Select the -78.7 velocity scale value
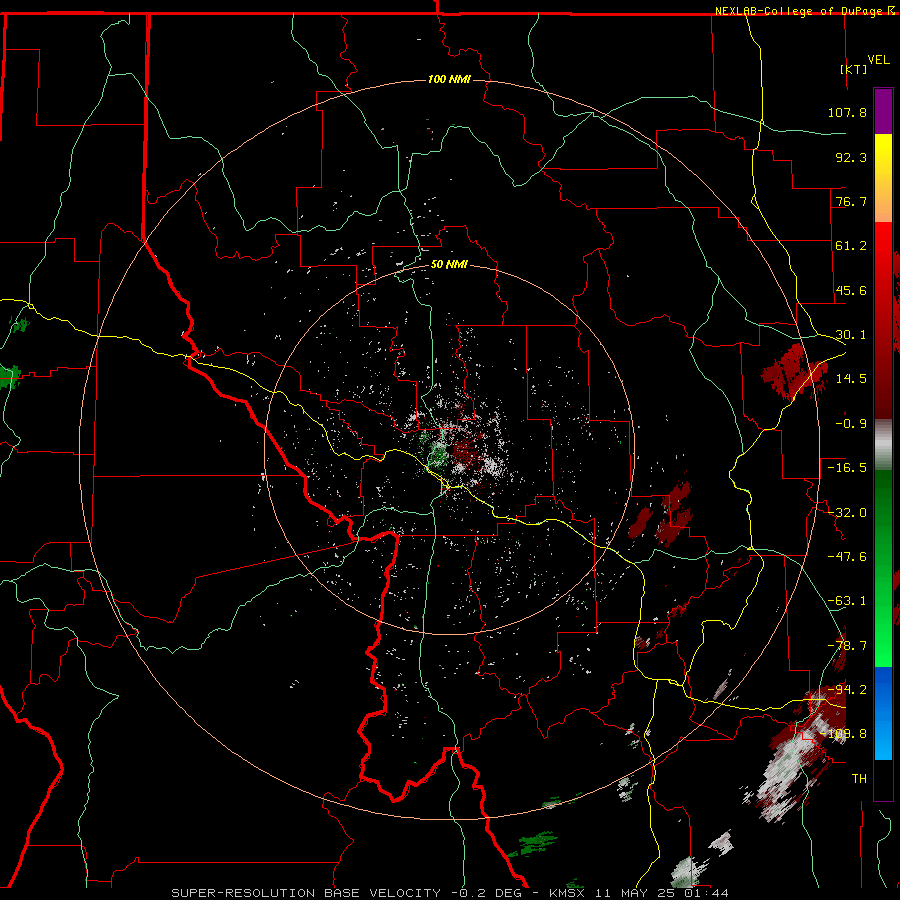Image resolution: width=900 pixels, height=900 pixels. coord(847,646)
